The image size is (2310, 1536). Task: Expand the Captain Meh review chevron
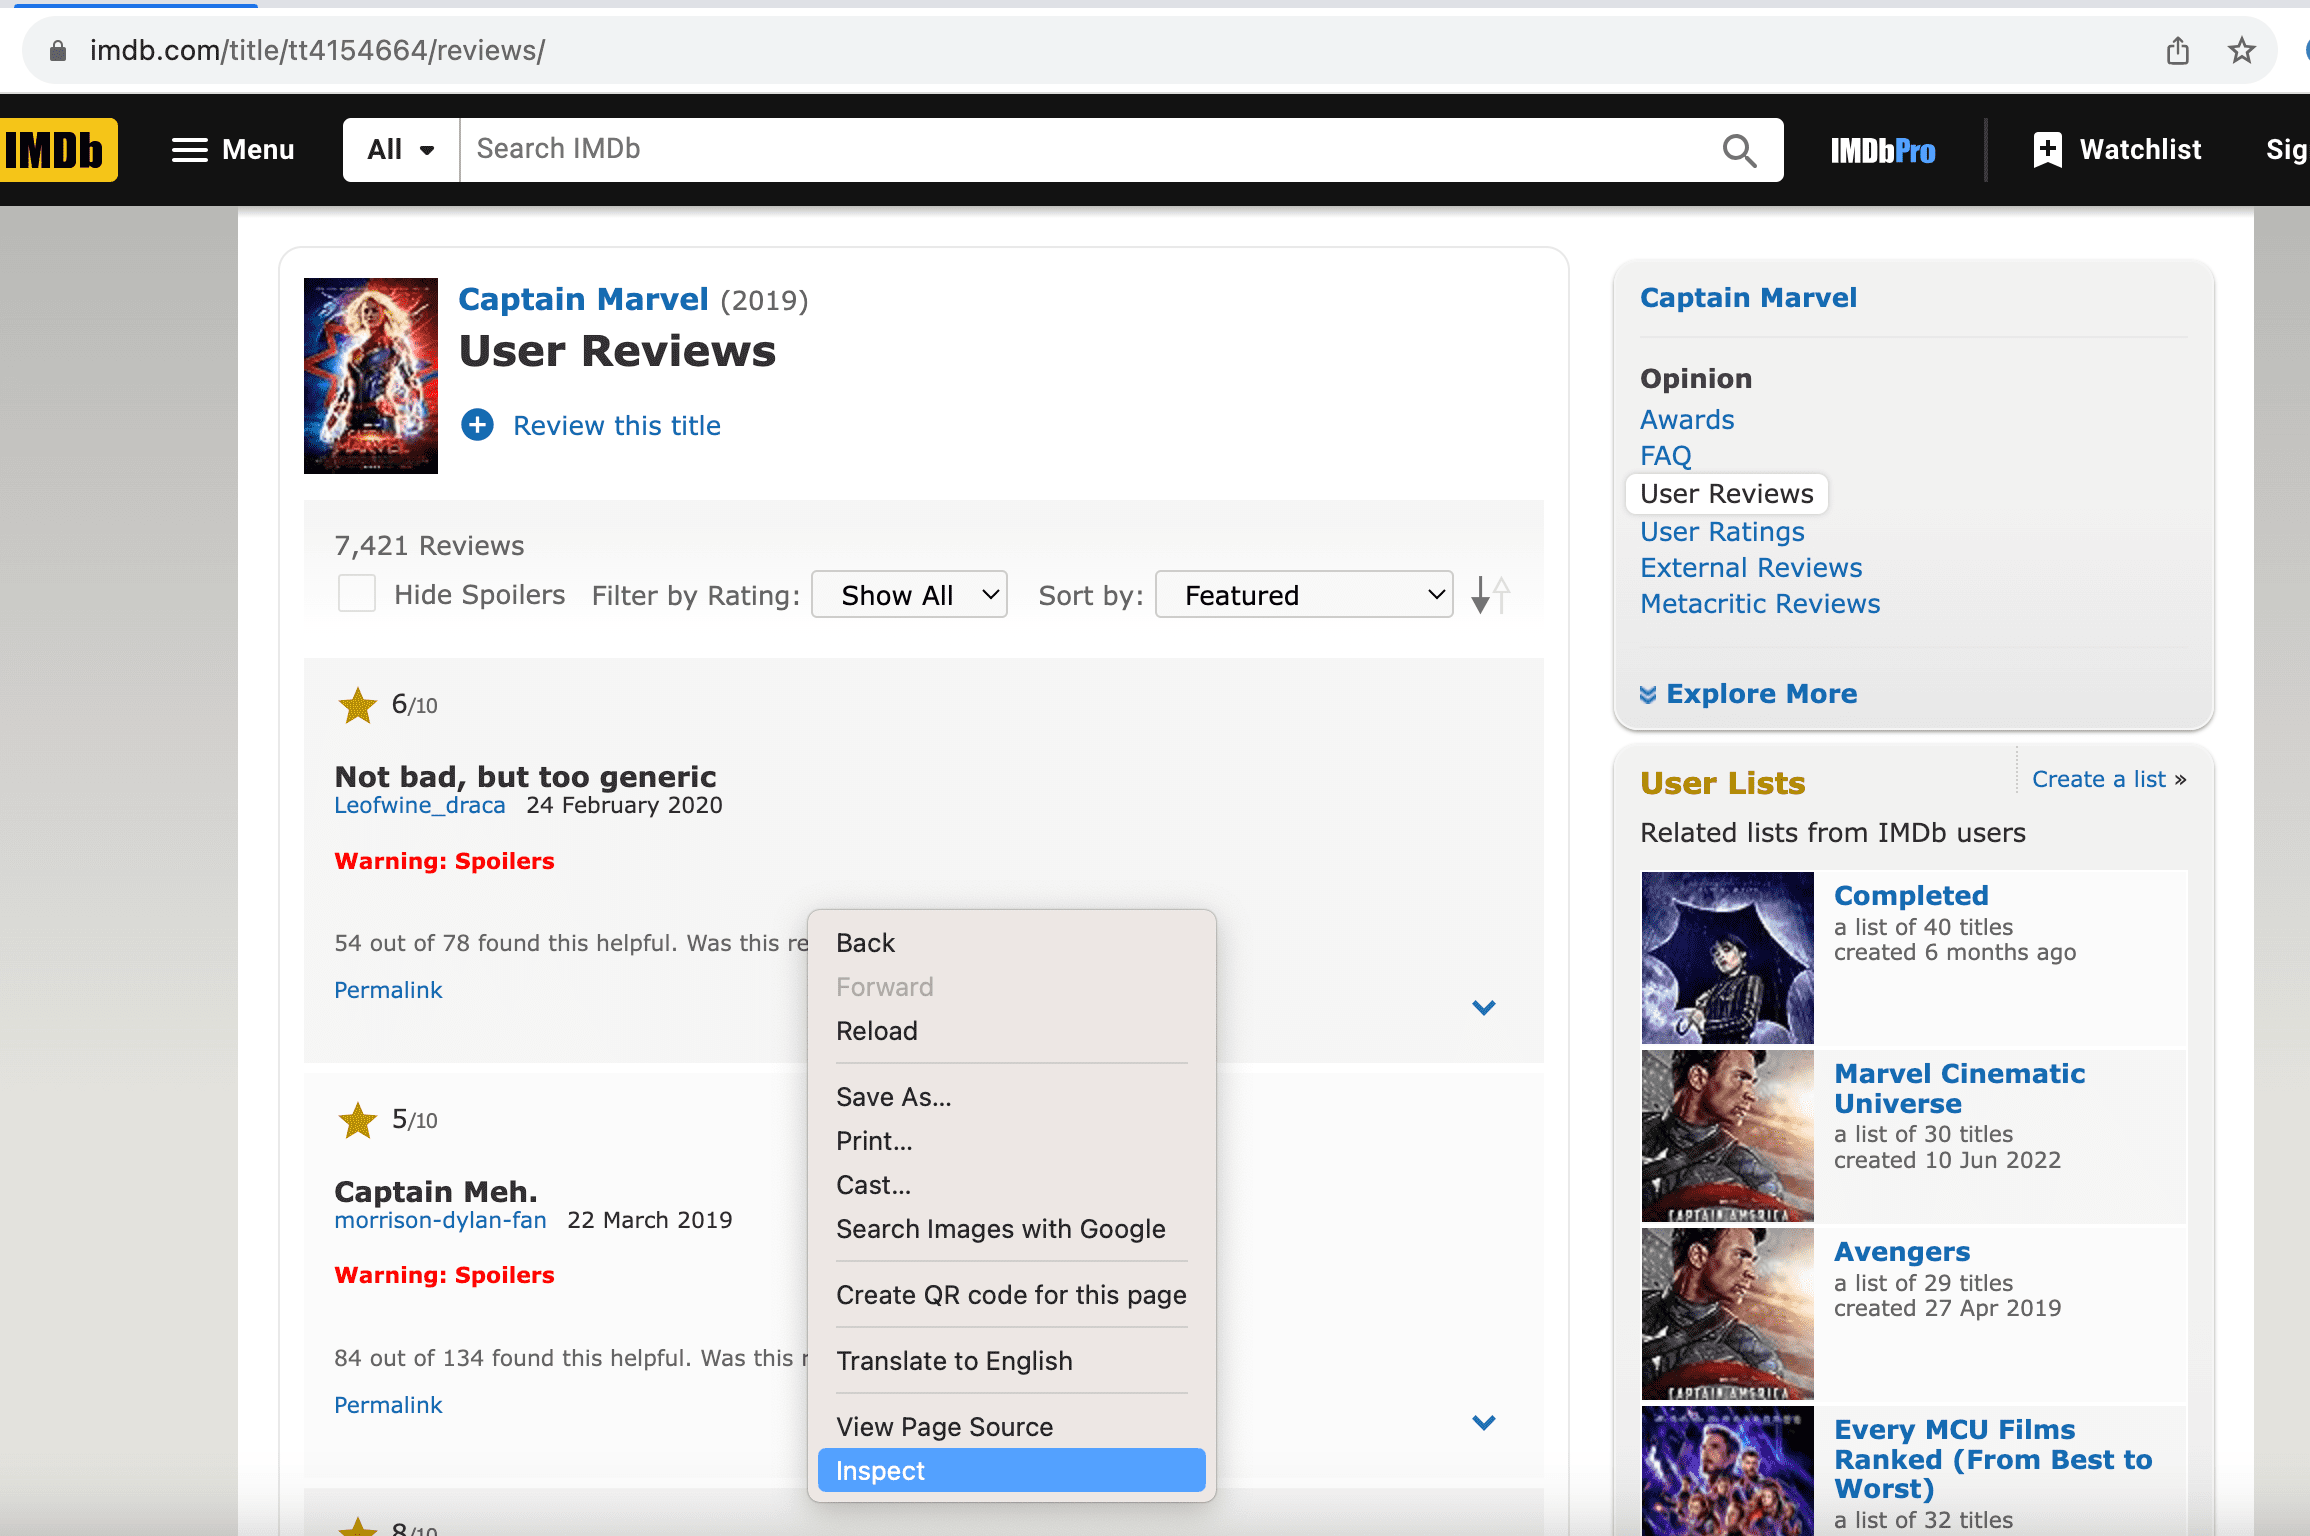tap(1483, 1422)
